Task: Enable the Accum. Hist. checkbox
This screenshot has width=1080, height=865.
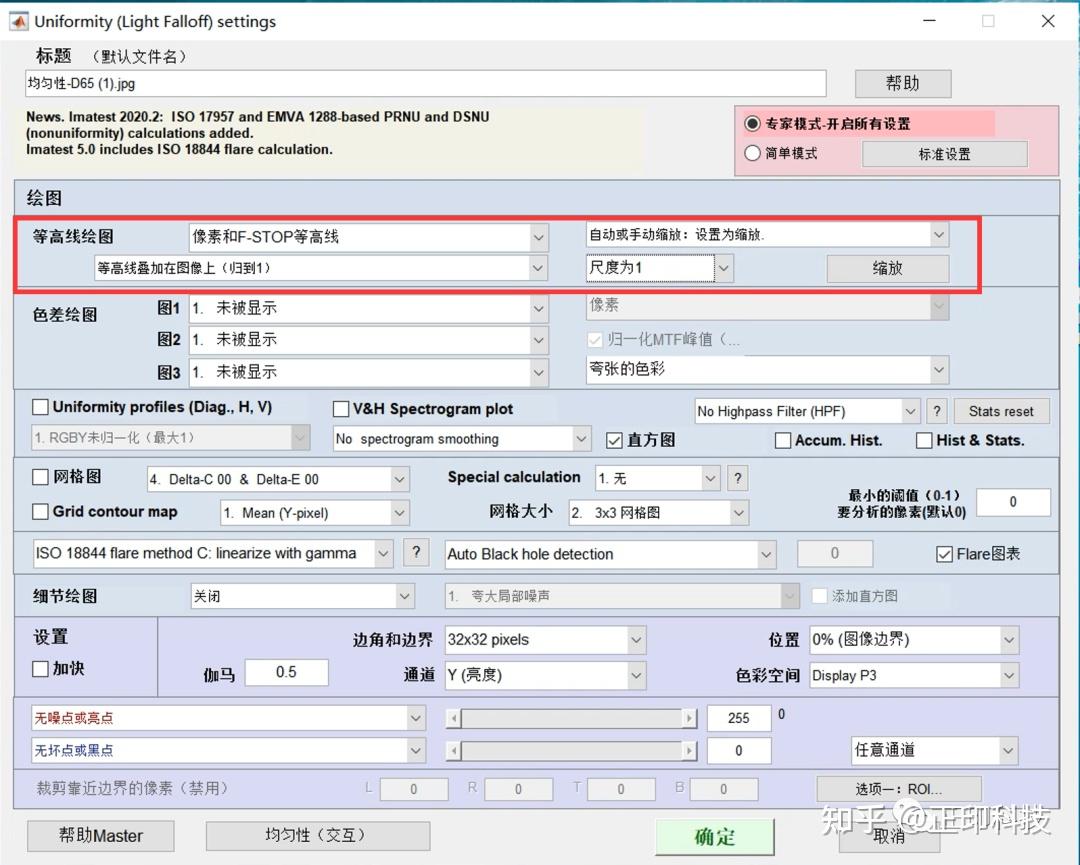Action: pos(784,440)
